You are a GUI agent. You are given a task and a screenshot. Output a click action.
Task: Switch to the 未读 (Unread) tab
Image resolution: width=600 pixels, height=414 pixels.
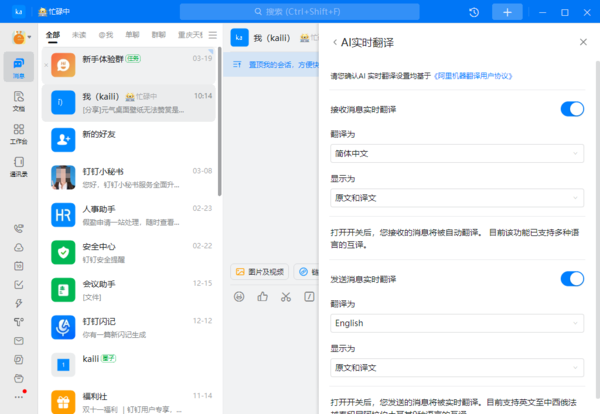(x=79, y=33)
